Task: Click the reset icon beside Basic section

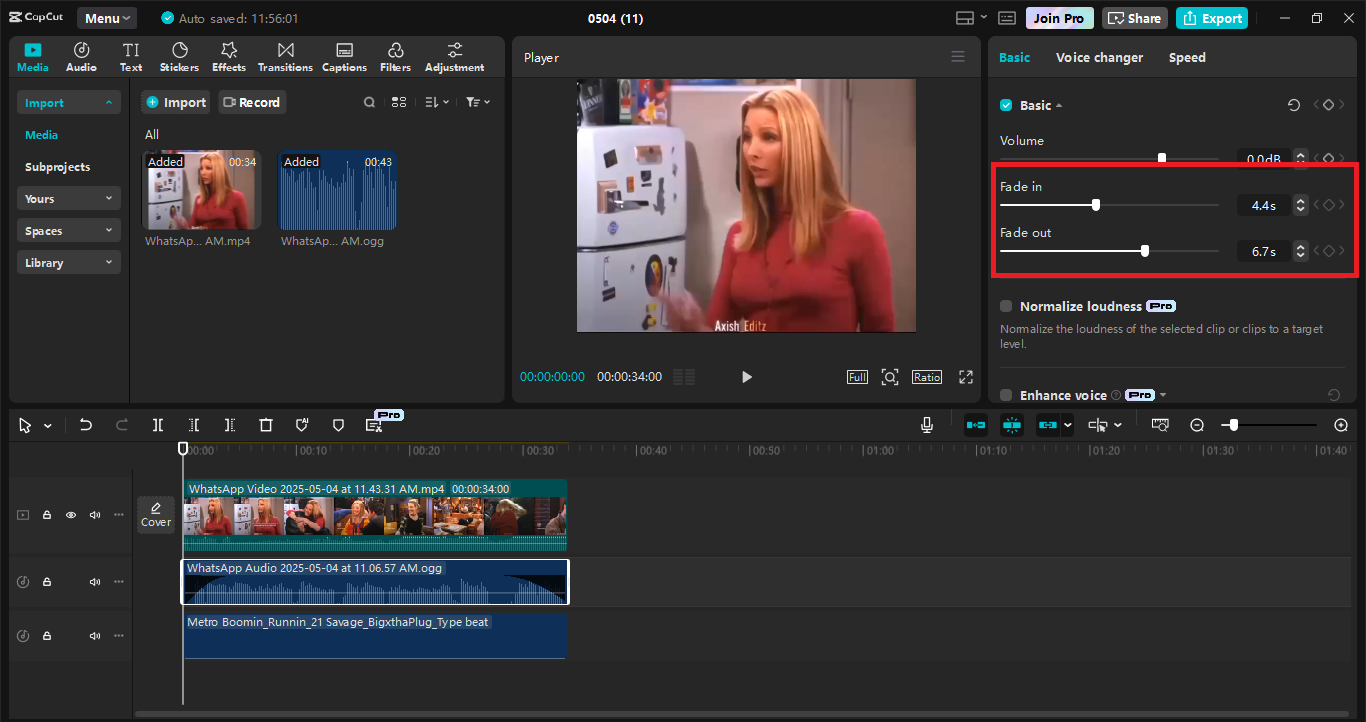Action: (1294, 105)
